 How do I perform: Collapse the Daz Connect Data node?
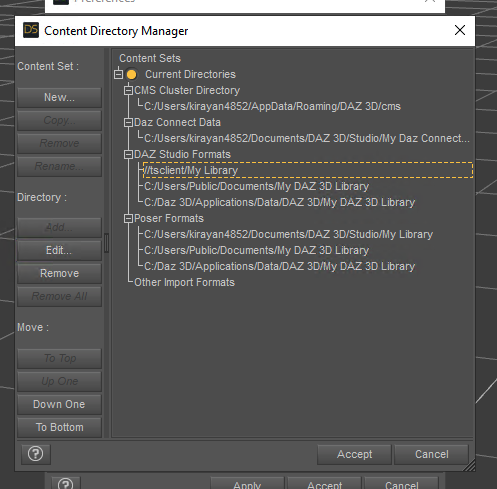(x=128, y=122)
